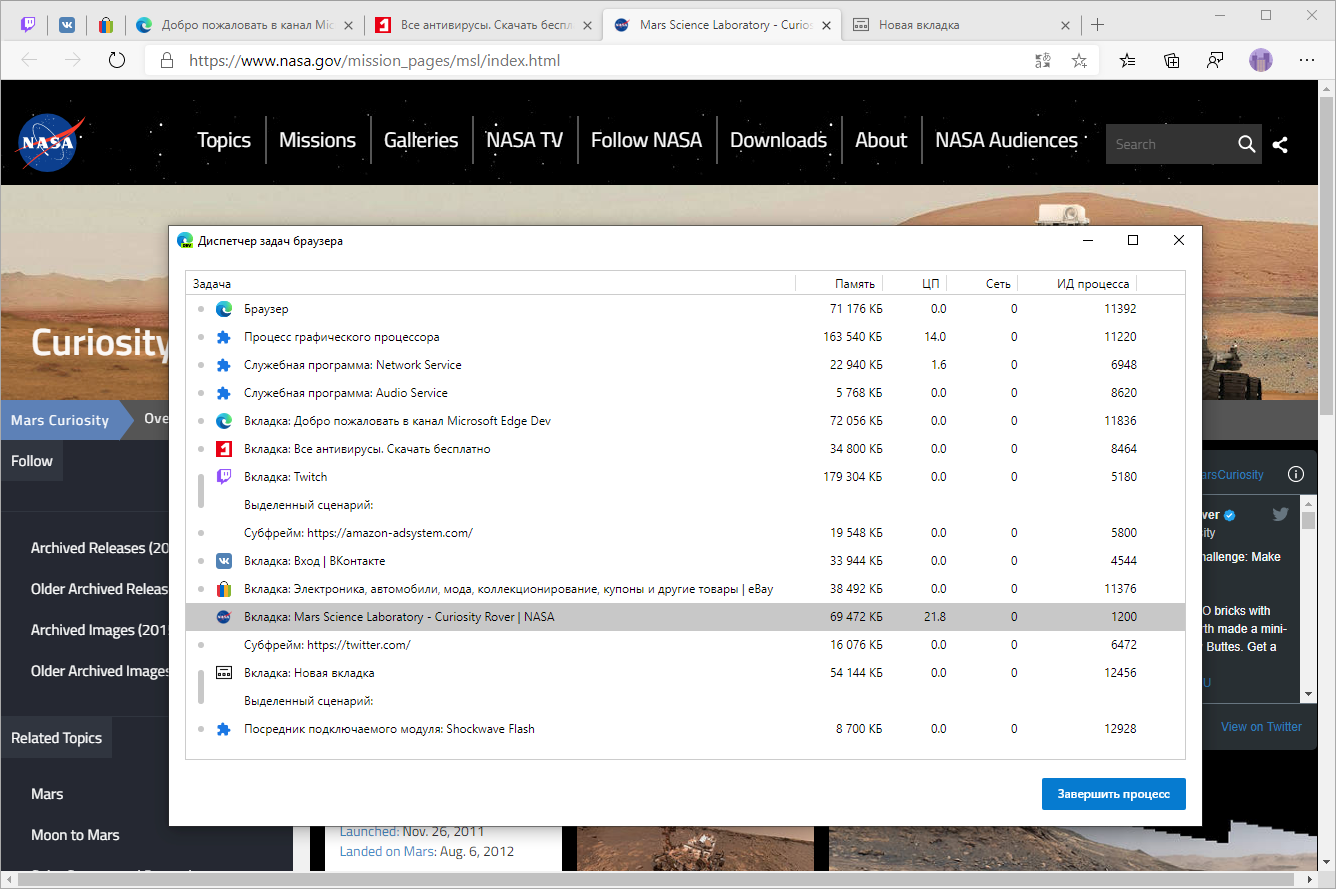Close the Новая вкладка tab
Viewport: 1336px width, 889px height.
tap(1063, 25)
